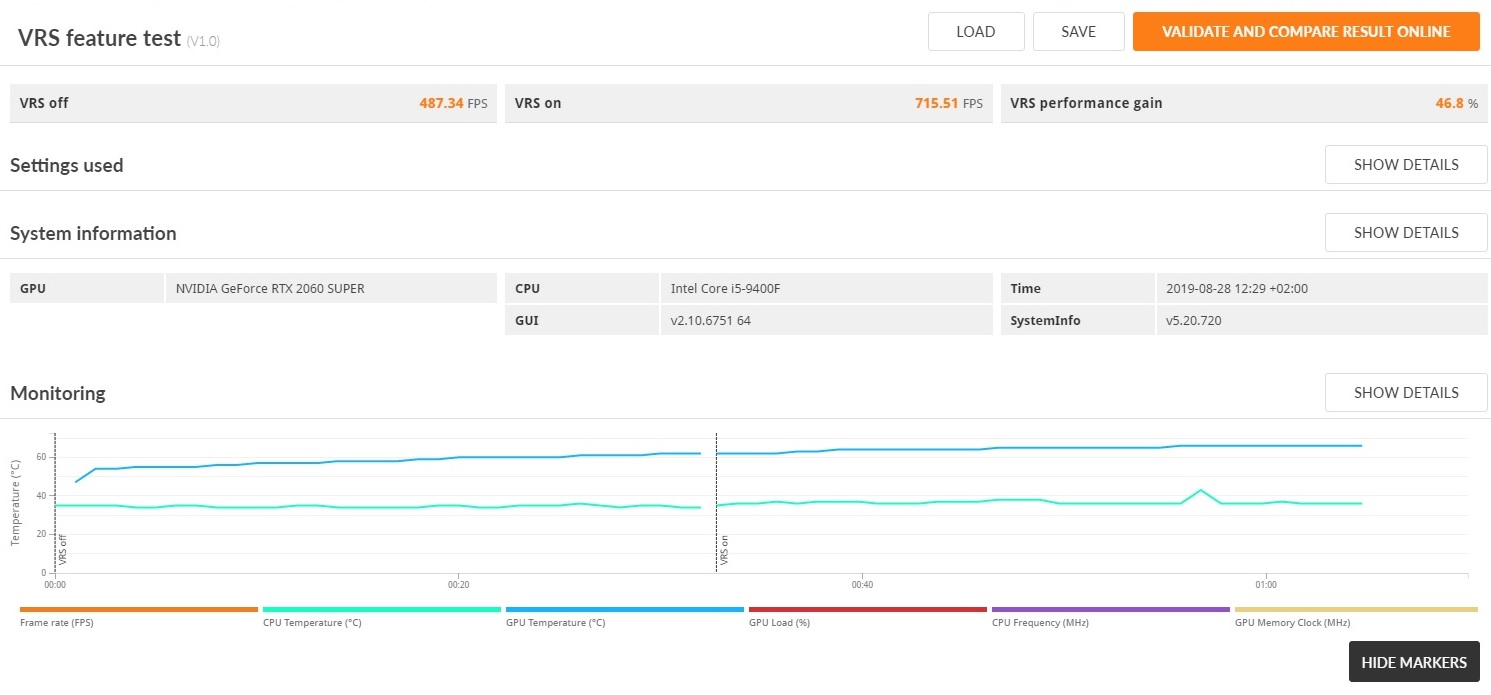The image size is (1491, 695).
Task: Click the NVIDIA GeForce RTX 2060 SUPER text
Action: pyautogui.click(x=270, y=289)
